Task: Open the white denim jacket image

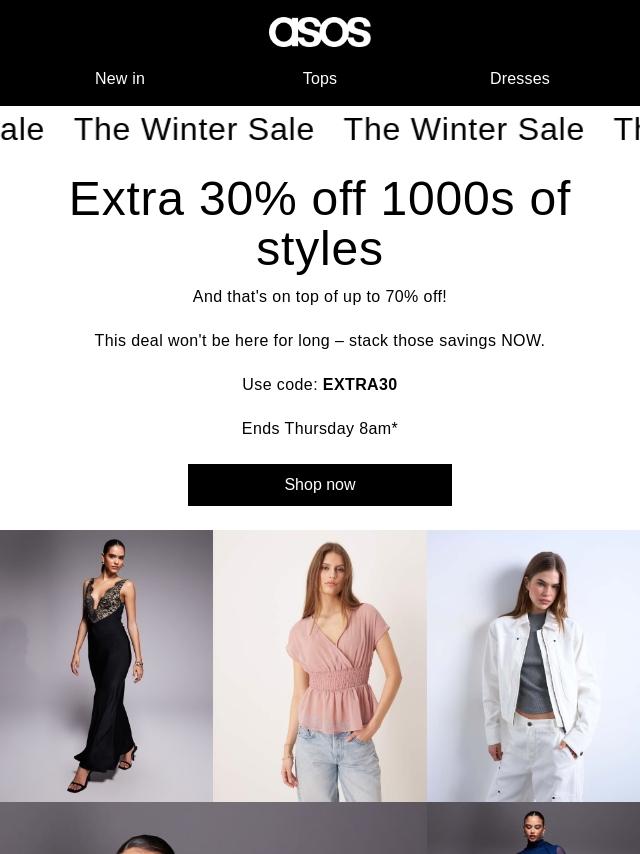Action: (x=534, y=666)
